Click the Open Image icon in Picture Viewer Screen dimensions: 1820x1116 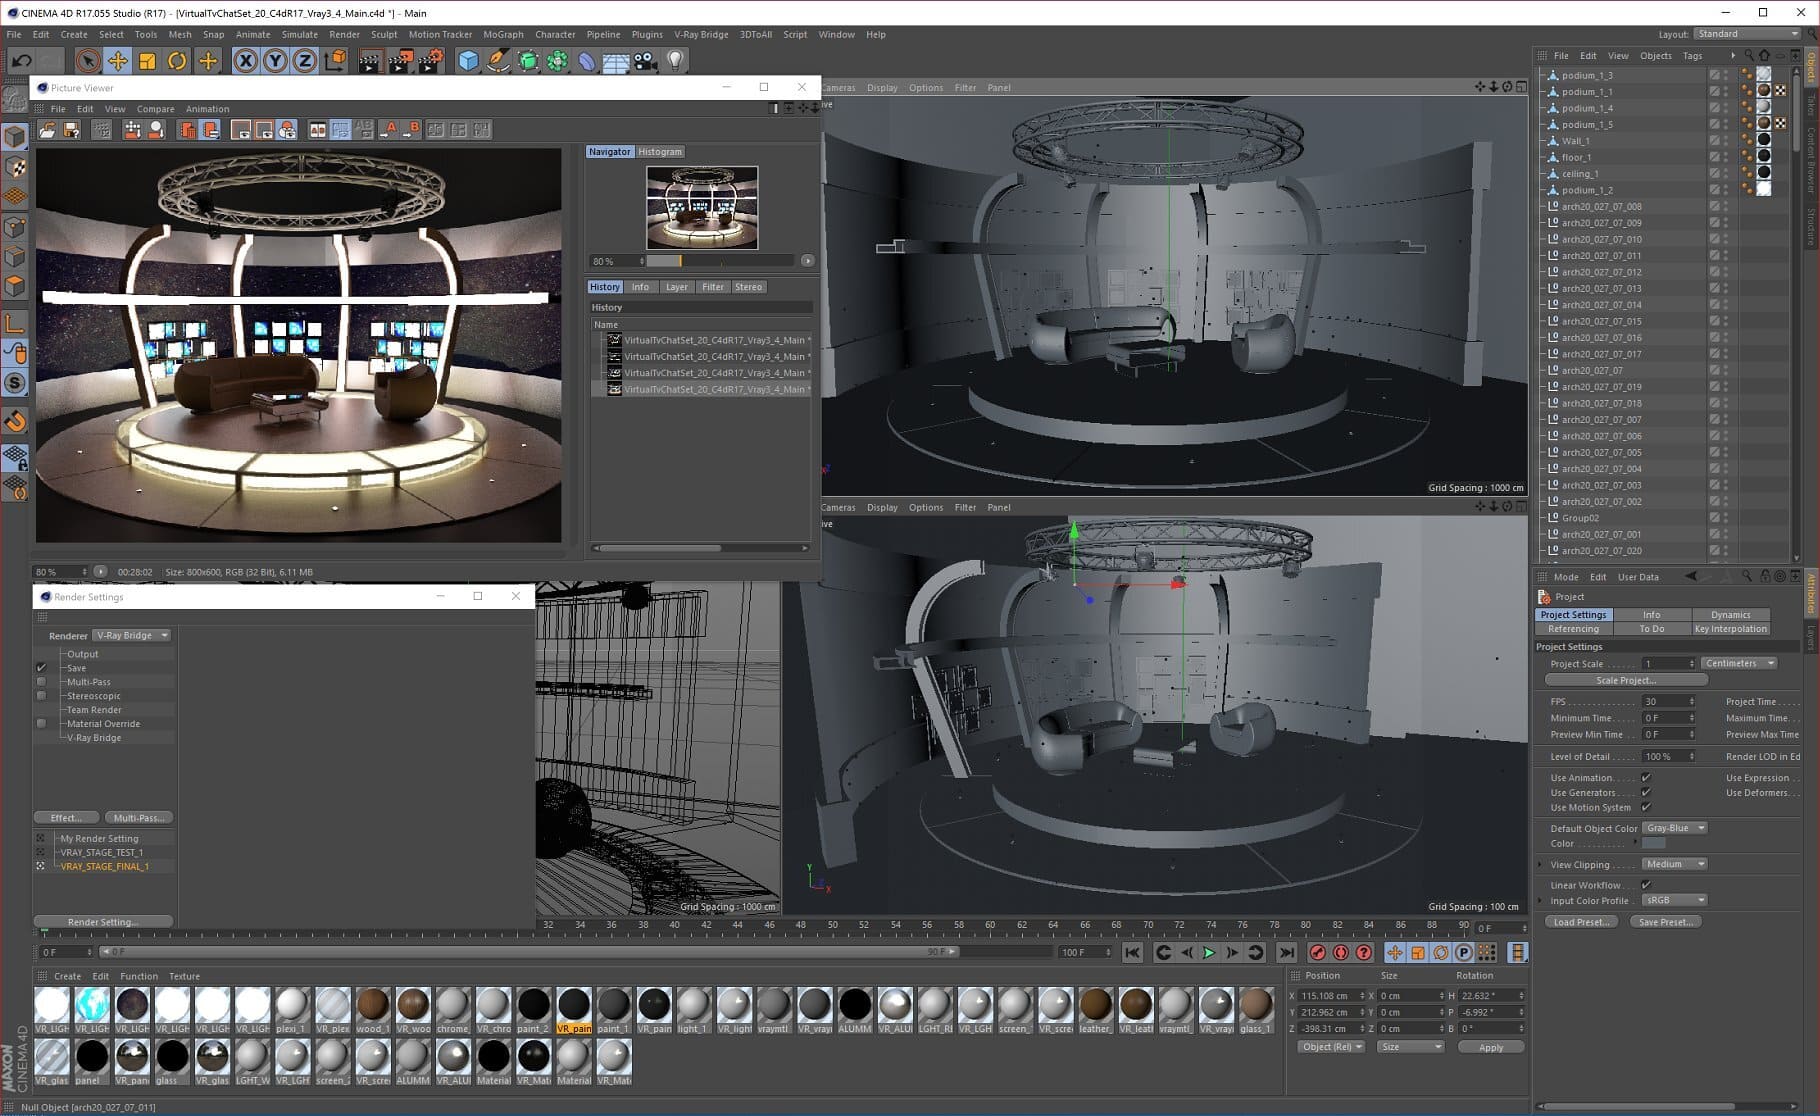tap(47, 130)
